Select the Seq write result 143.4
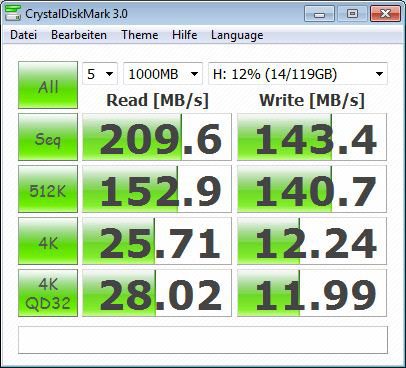Screen dimensions: 406x368 [x=312, y=137]
